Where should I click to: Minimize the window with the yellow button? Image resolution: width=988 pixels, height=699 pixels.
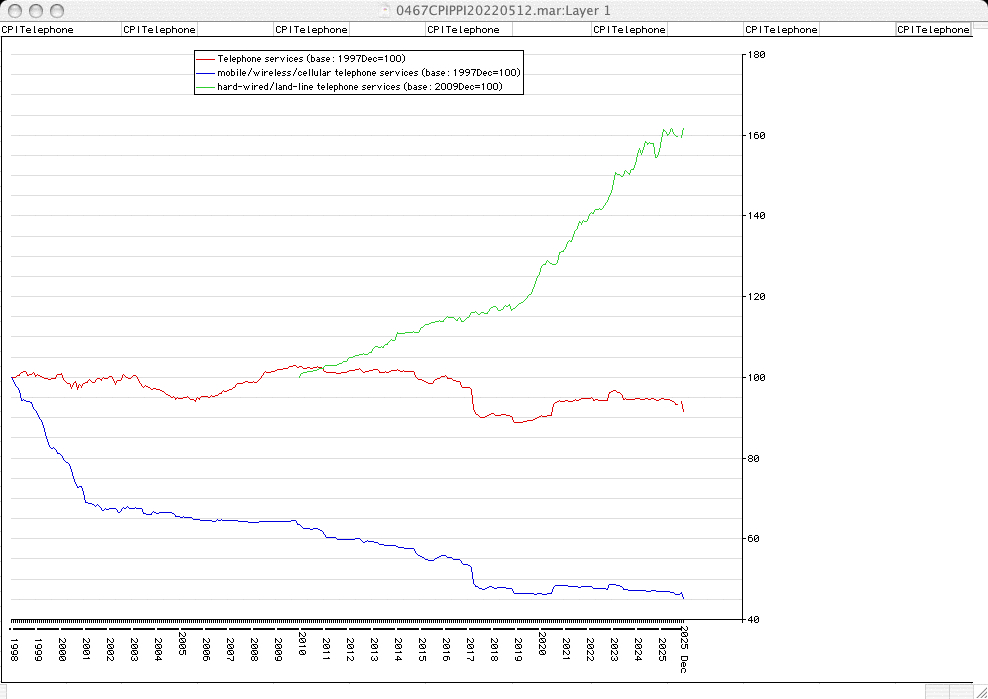pos(35,10)
